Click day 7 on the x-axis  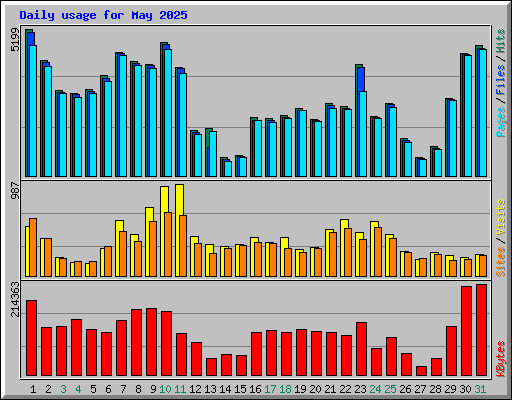click(x=123, y=389)
